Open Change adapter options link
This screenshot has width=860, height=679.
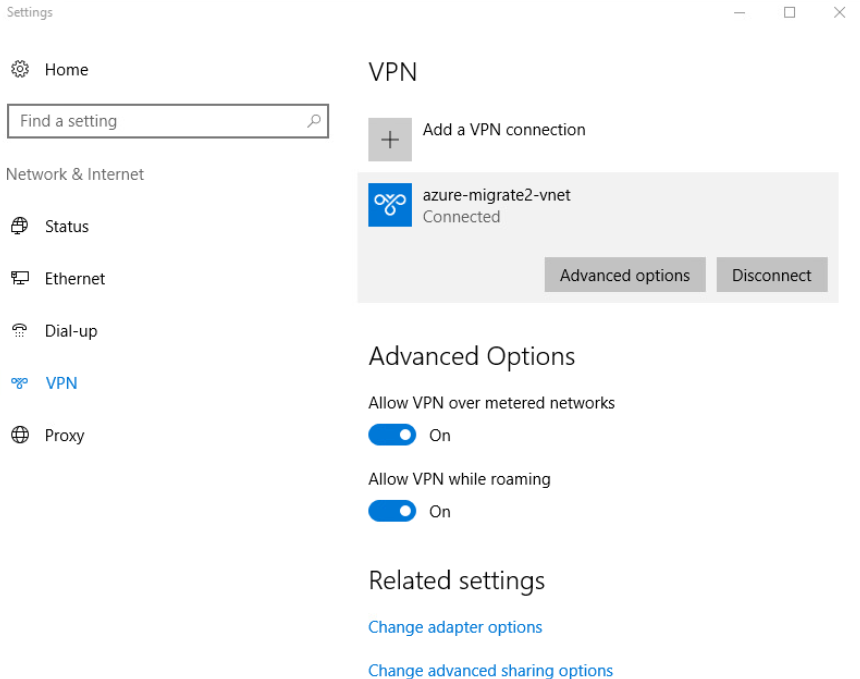click(x=455, y=627)
